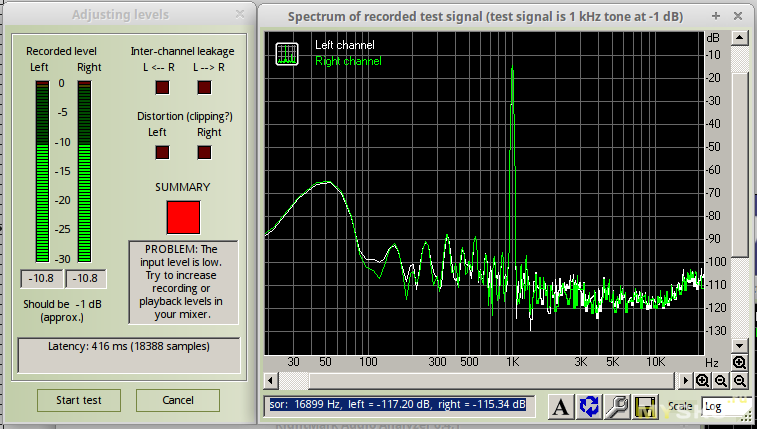Click the spectrum graph icon beside the channel legend
This screenshot has width=757, height=429.
[x=287, y=54]
